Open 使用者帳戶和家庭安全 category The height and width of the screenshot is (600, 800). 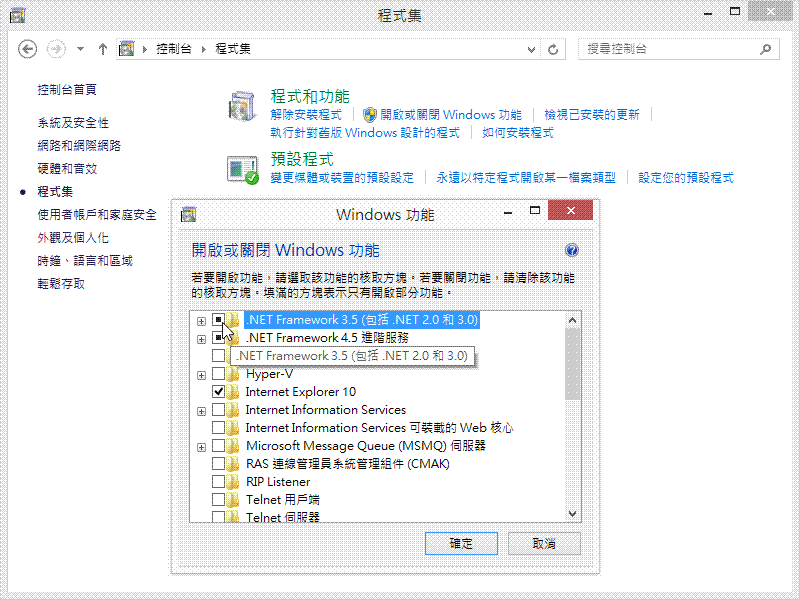[97, 215]
